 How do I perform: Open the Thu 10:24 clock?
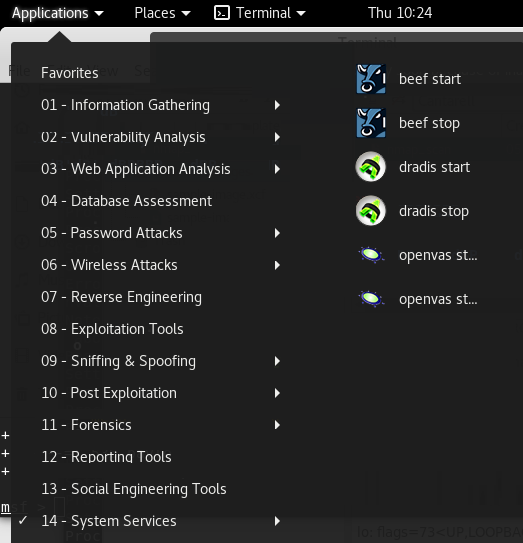tap(400, 13)
